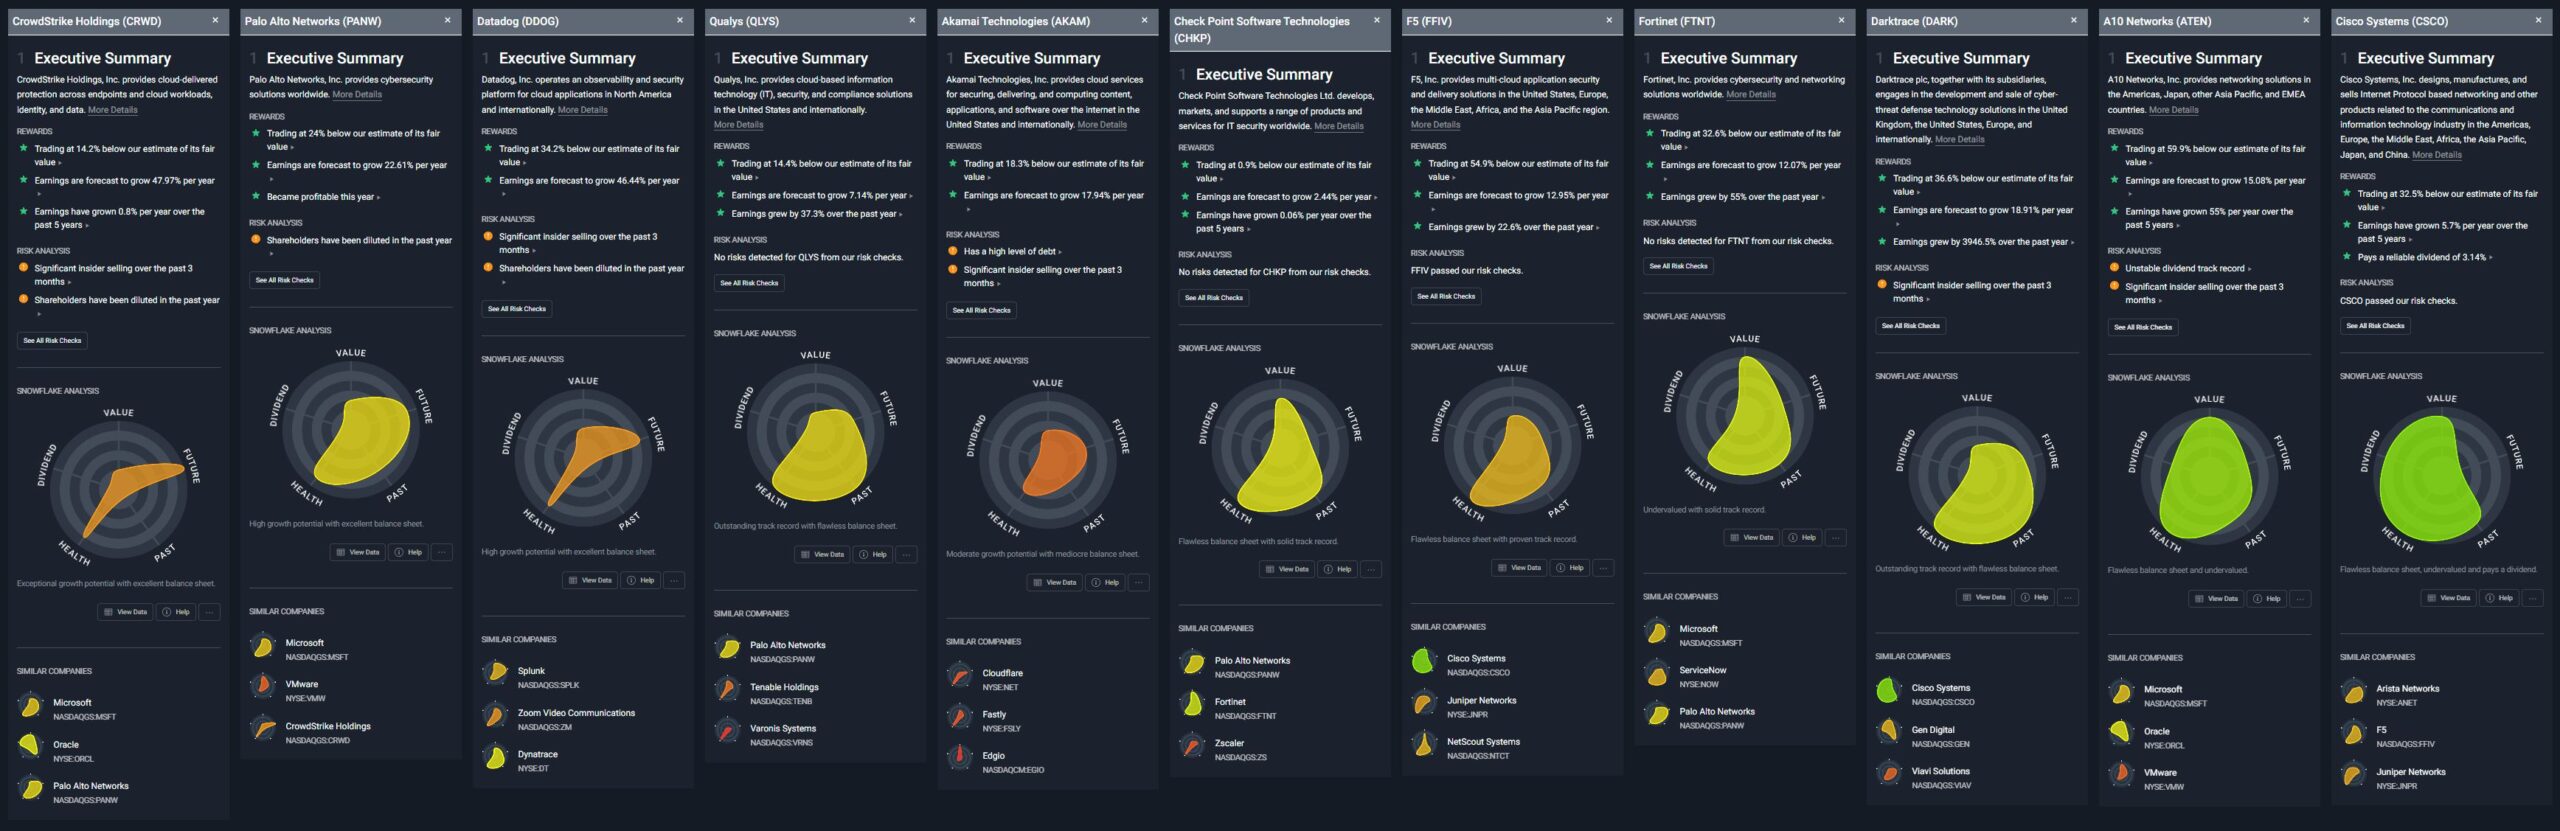Open the three-dot menu in the Qualys column
The width and height of the screenshot is (2560, 831).
(906, 554)
